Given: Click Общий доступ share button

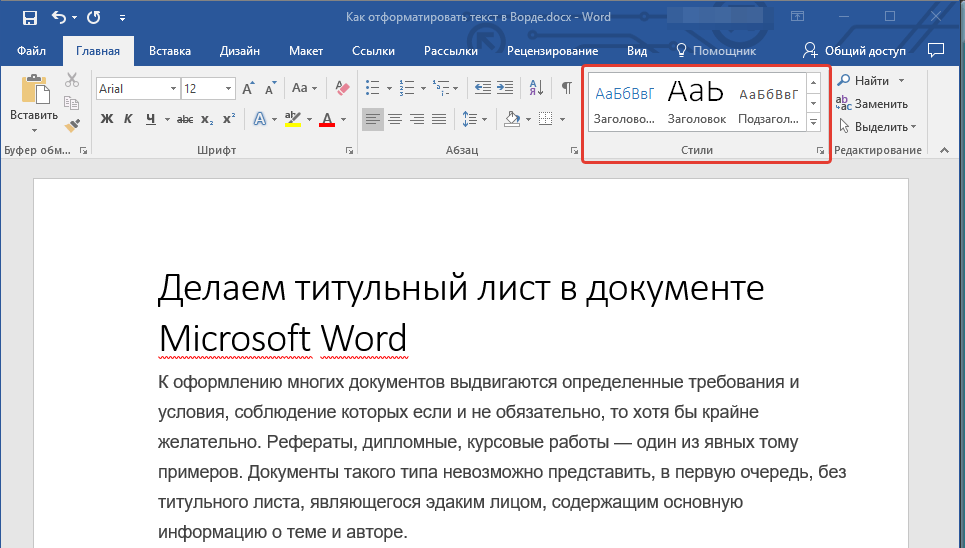Looking at the screenshot, I should pyautogui.click(x=855, y=51).
